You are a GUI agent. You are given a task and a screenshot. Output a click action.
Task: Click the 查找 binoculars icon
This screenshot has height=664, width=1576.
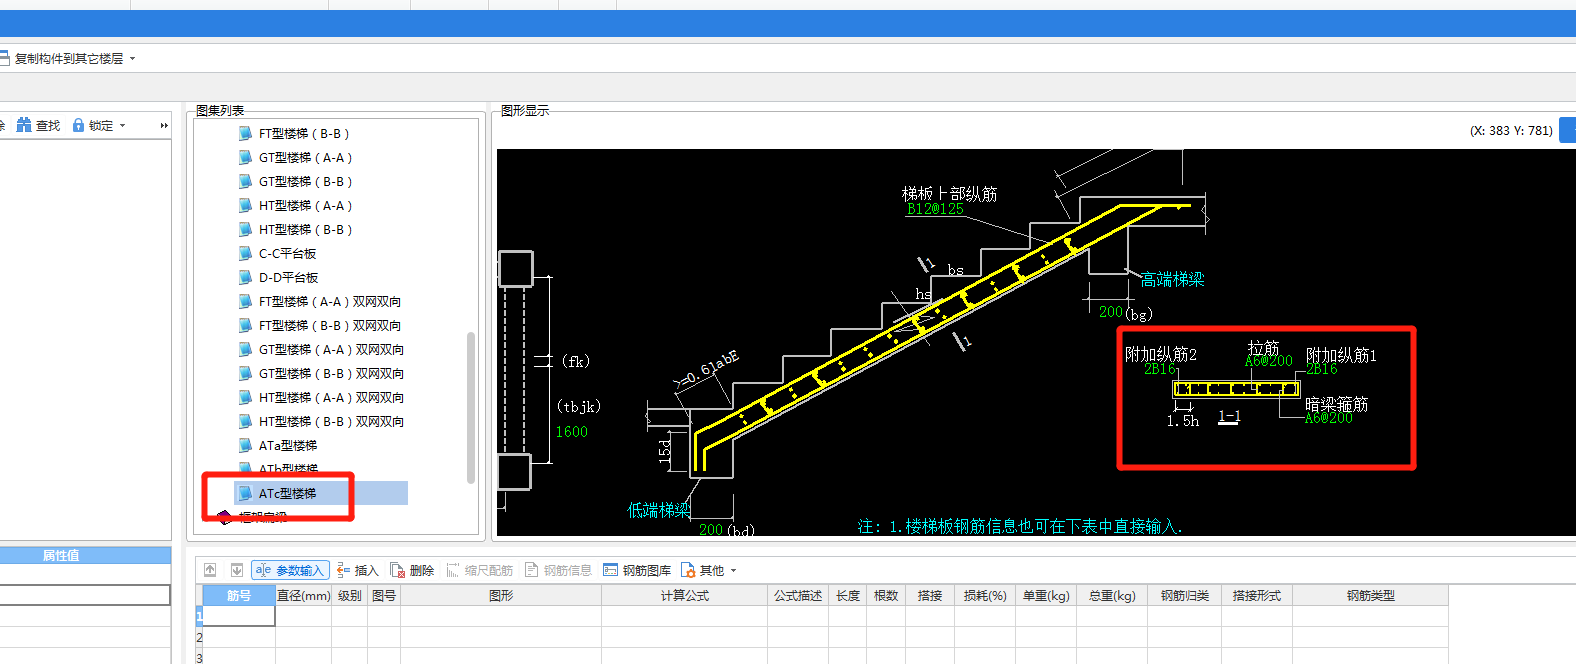pos(24,125)
